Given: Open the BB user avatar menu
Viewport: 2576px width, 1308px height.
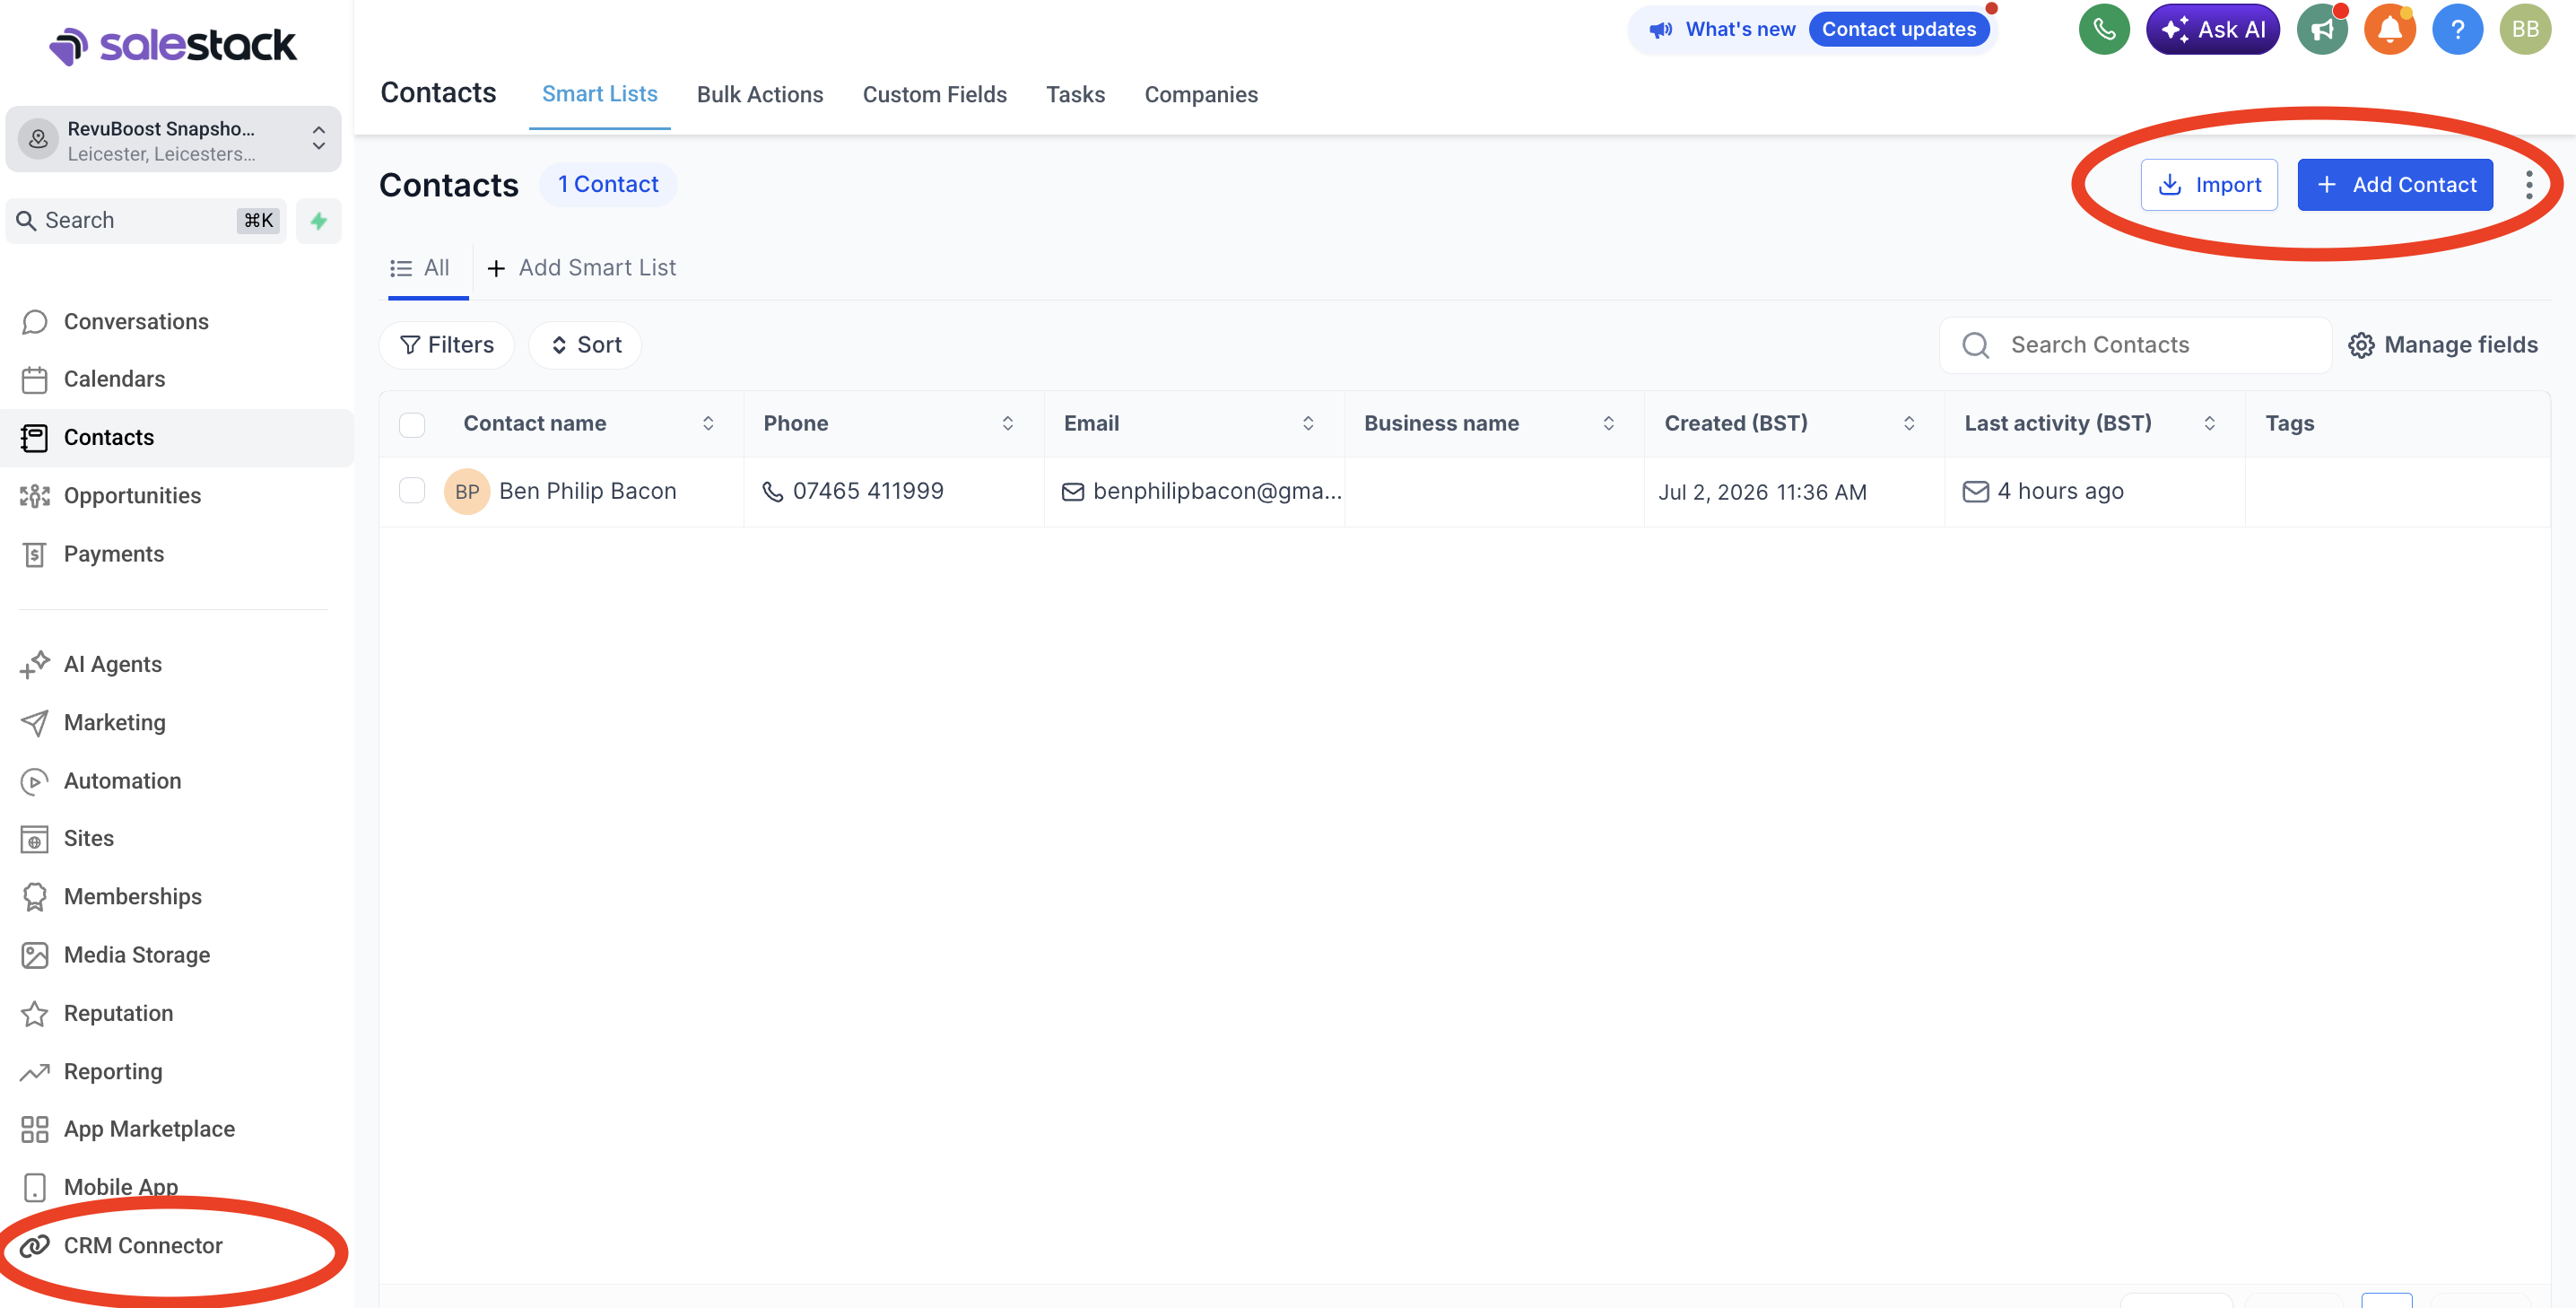Looking at the screenshot, I should point(2525,30).
